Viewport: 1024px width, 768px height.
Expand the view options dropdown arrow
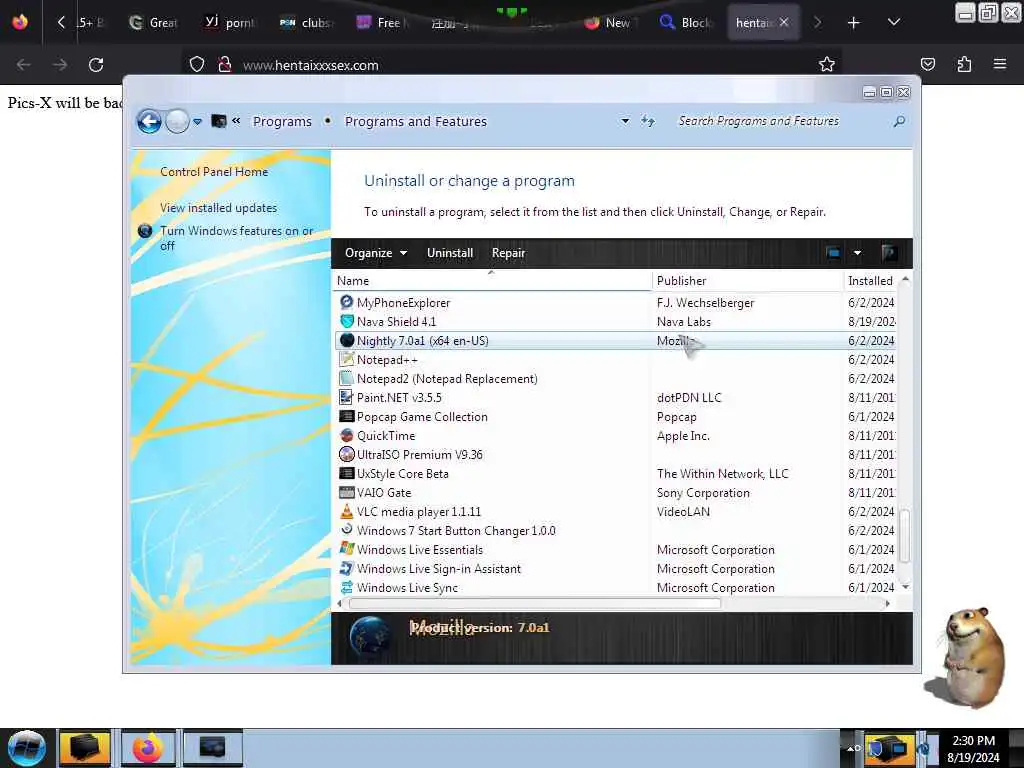pos(857,253)
